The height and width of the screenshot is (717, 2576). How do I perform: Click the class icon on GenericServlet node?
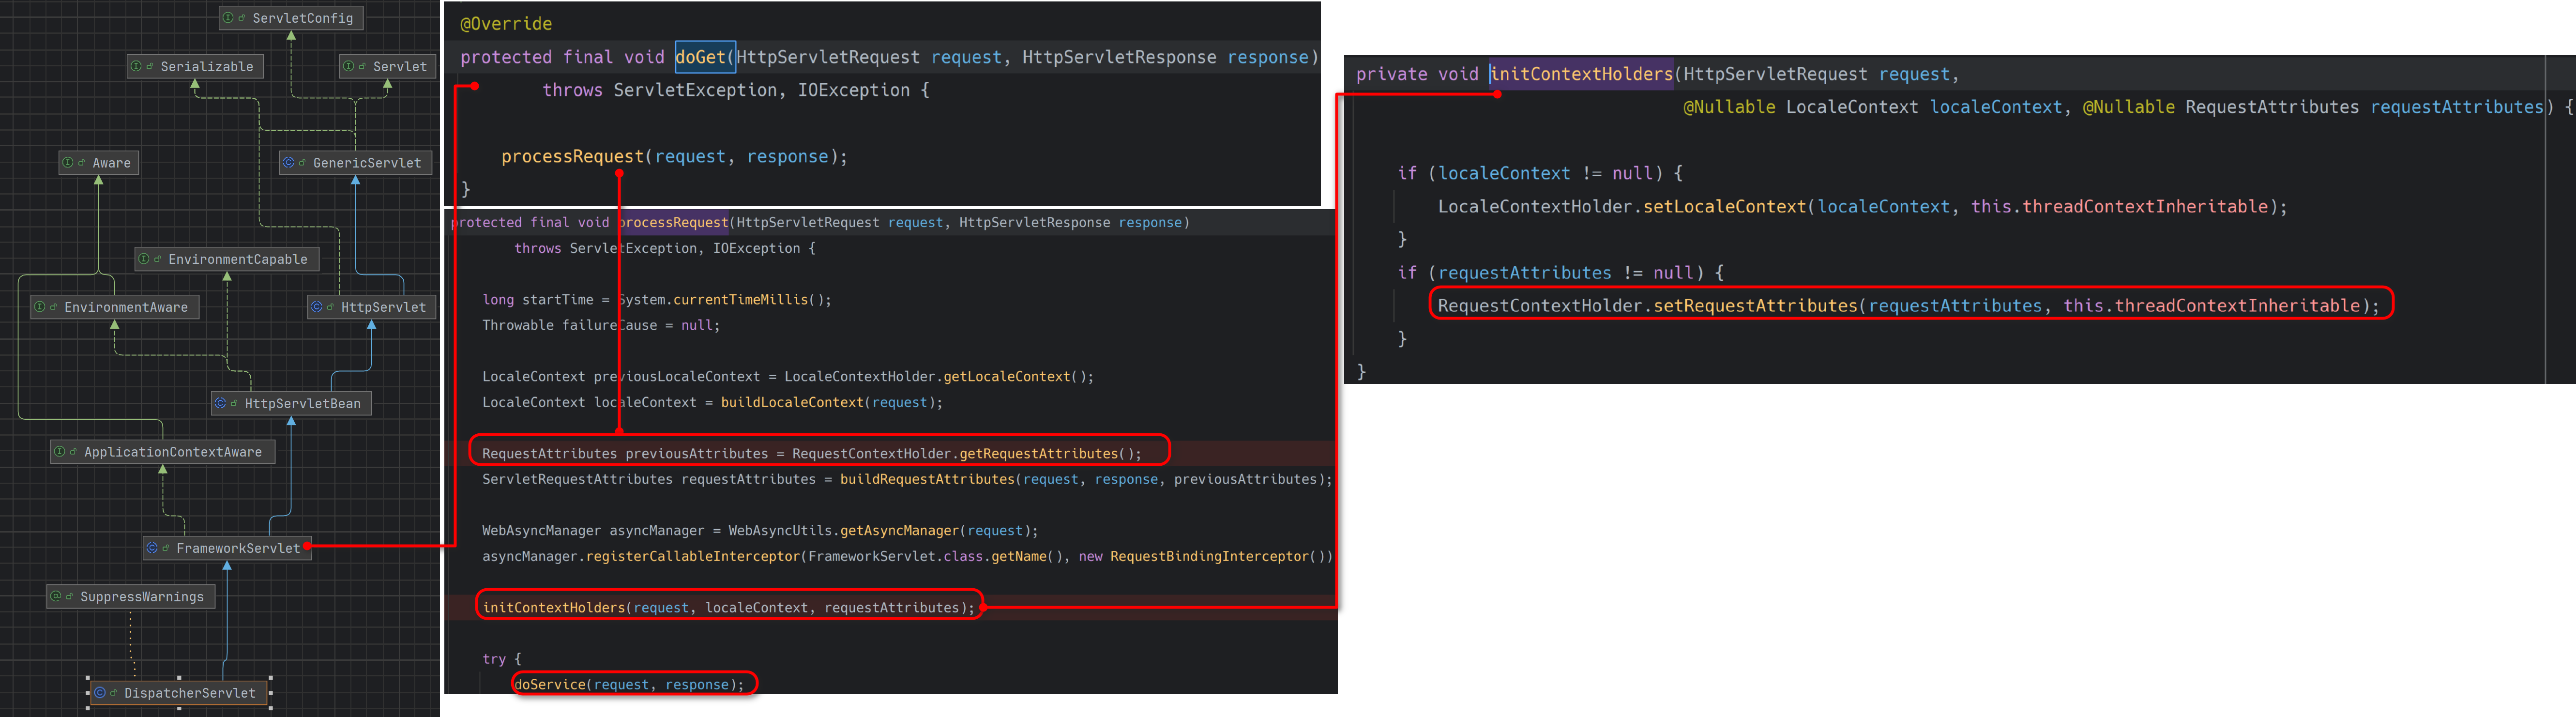(289, 163)
